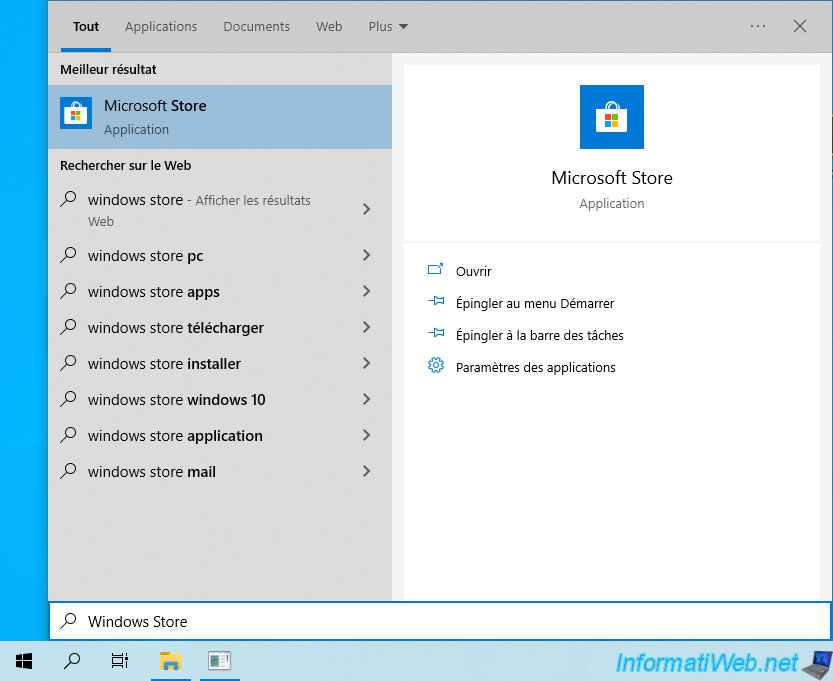
Task: Expand the 'windows store windows 10' chevron
Action: point(367,399)
